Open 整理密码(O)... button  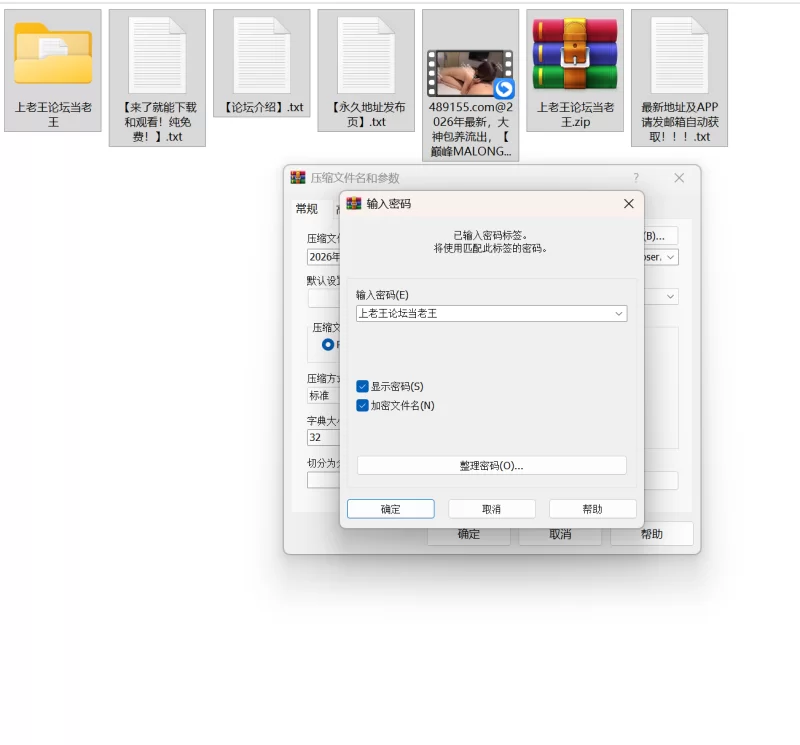pos(492,465)
